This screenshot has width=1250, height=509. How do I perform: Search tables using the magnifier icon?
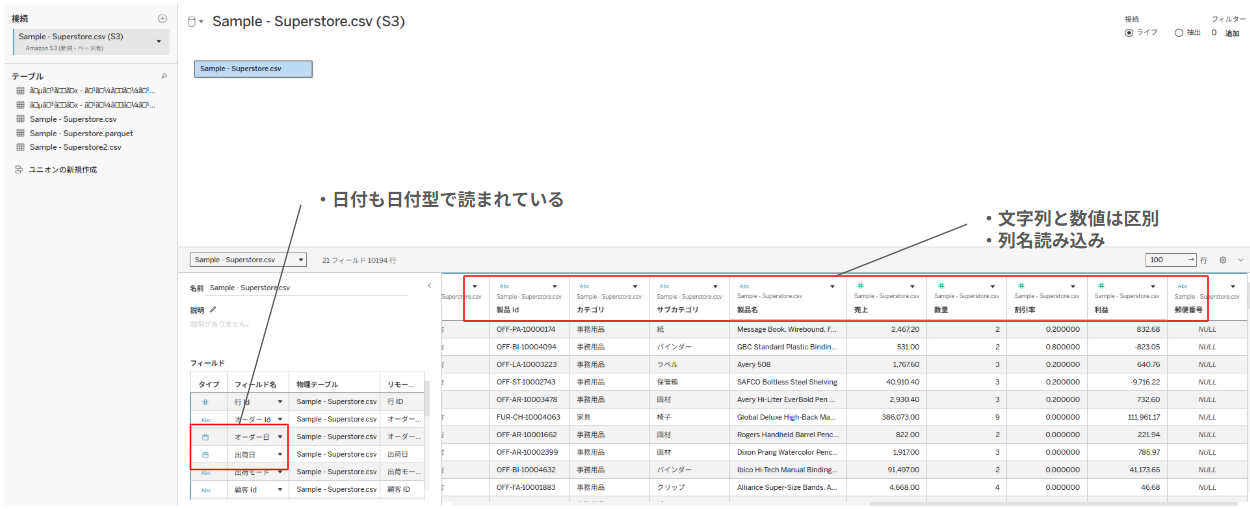point(164,76)
